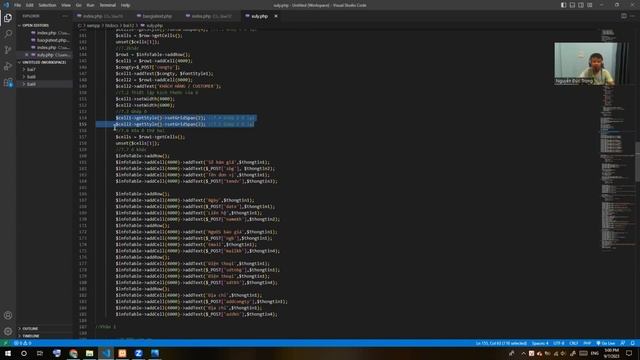Open Task View on the taskbar
This screenshot has height=360, width=640.
[40, 353]
